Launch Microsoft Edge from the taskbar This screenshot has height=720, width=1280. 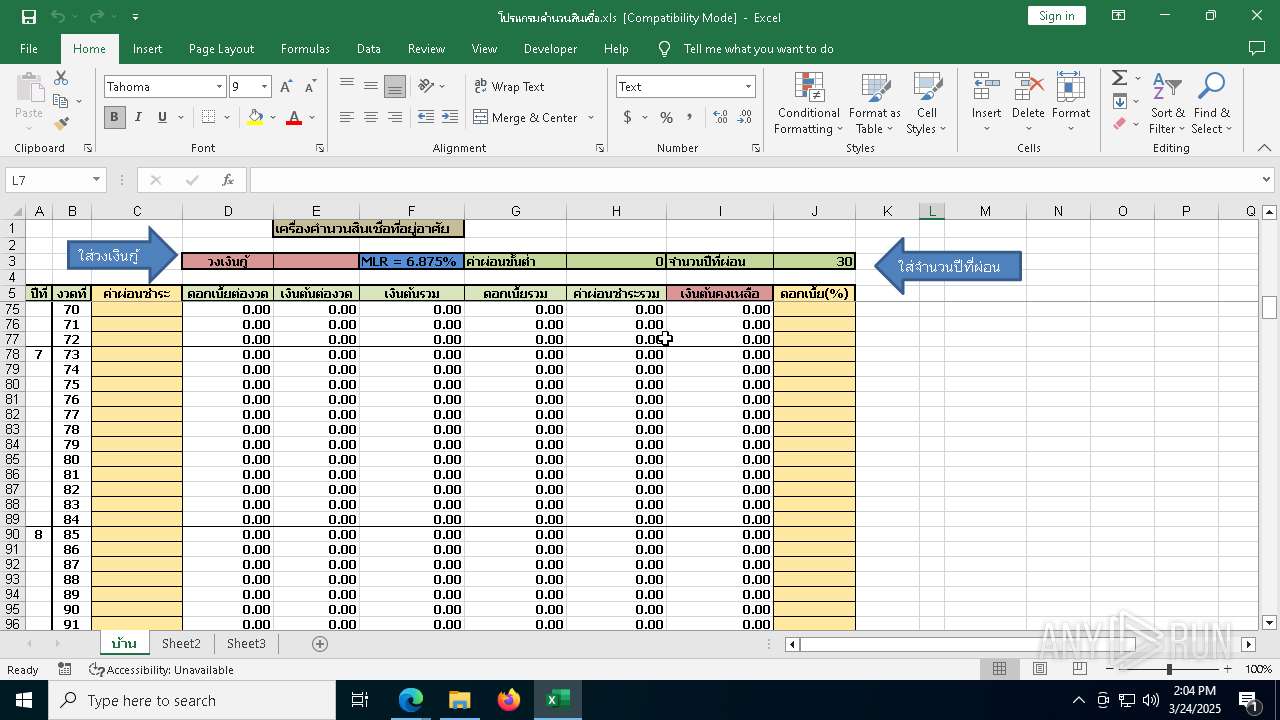[411, 700]
